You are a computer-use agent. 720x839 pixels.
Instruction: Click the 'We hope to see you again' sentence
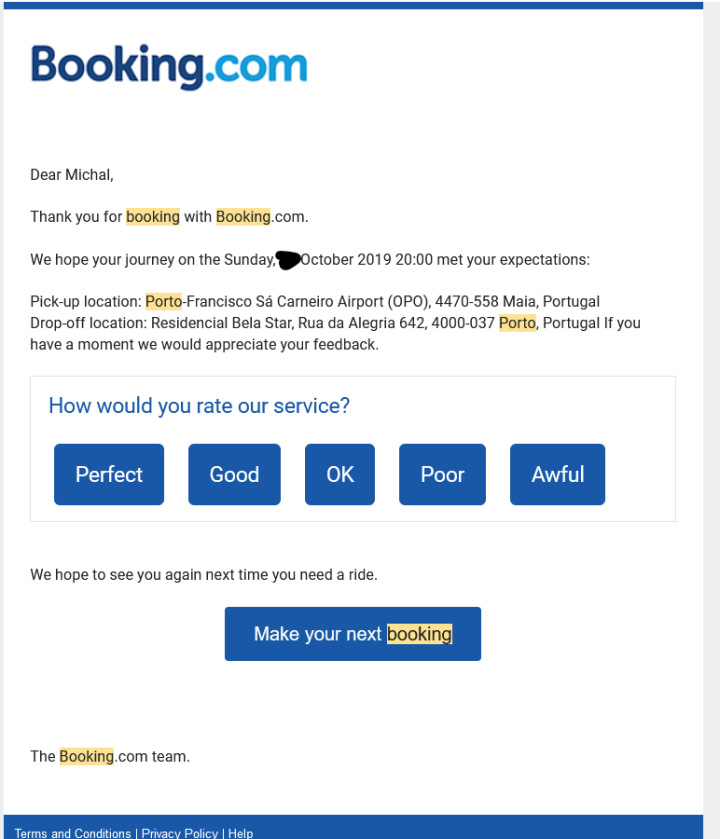204,575
